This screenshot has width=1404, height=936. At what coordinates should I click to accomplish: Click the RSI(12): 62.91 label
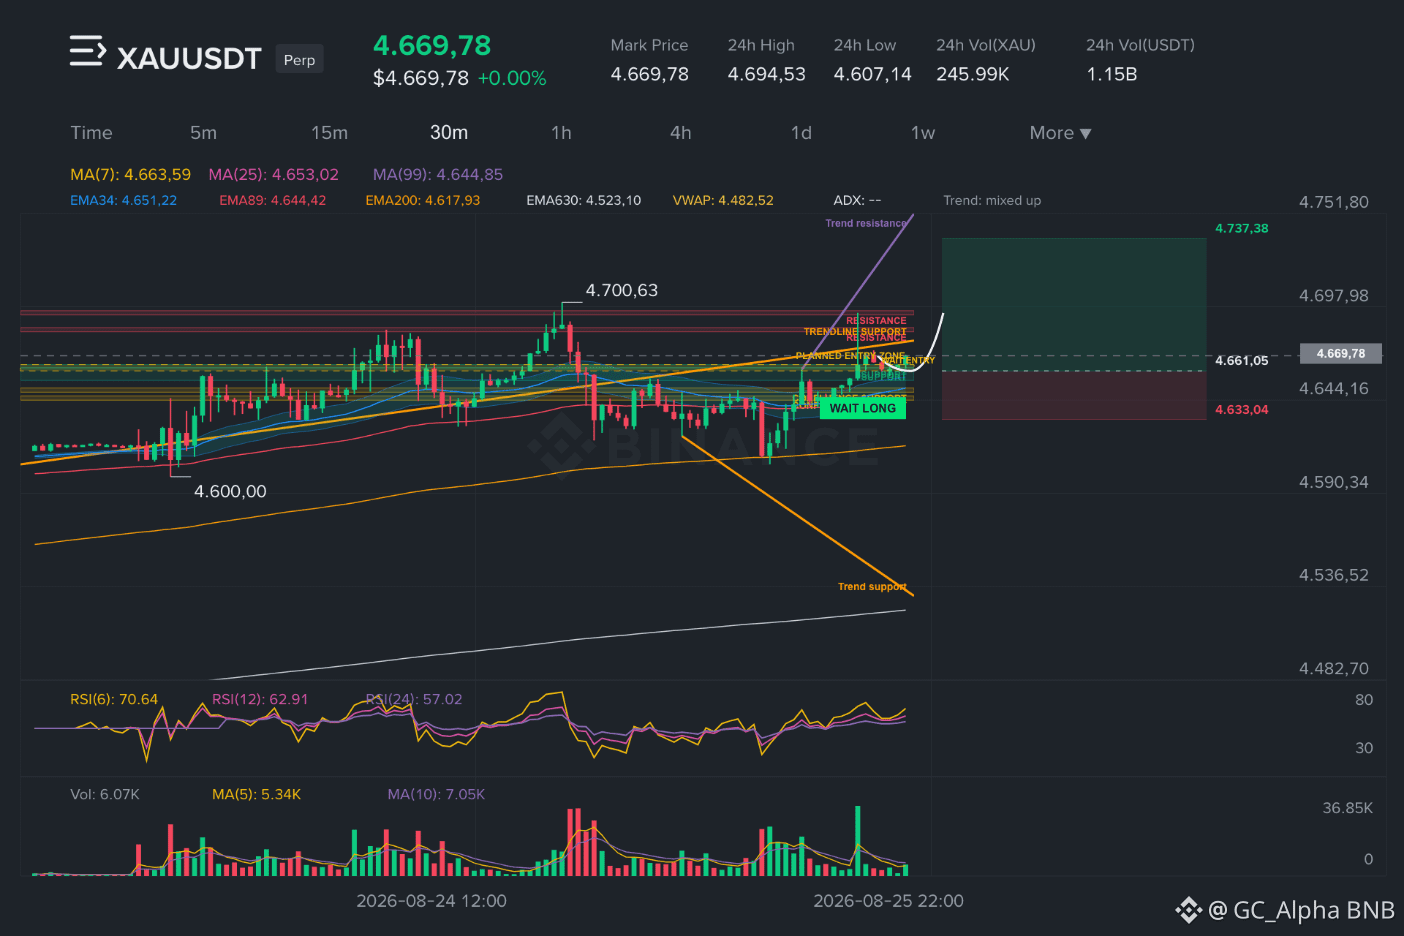tap(260, 700)
